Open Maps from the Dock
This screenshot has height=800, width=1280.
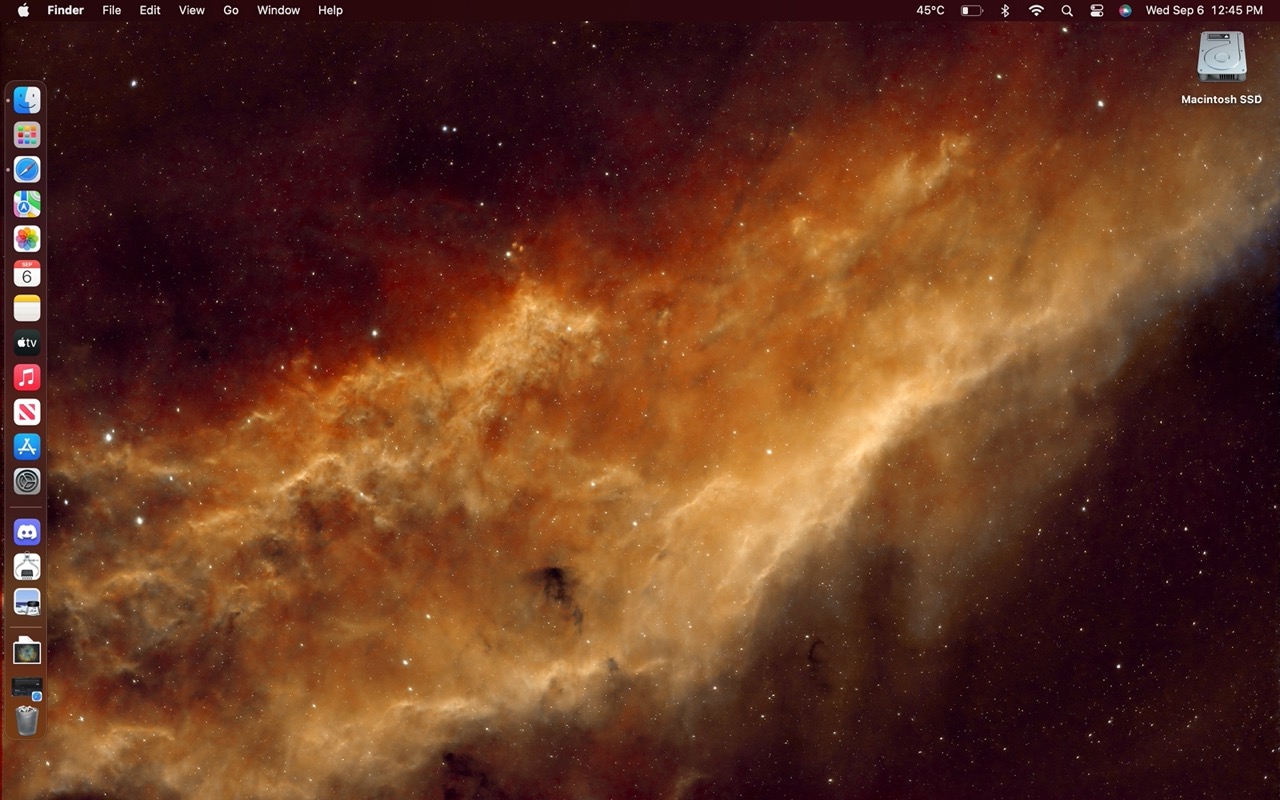coord(27,204)
